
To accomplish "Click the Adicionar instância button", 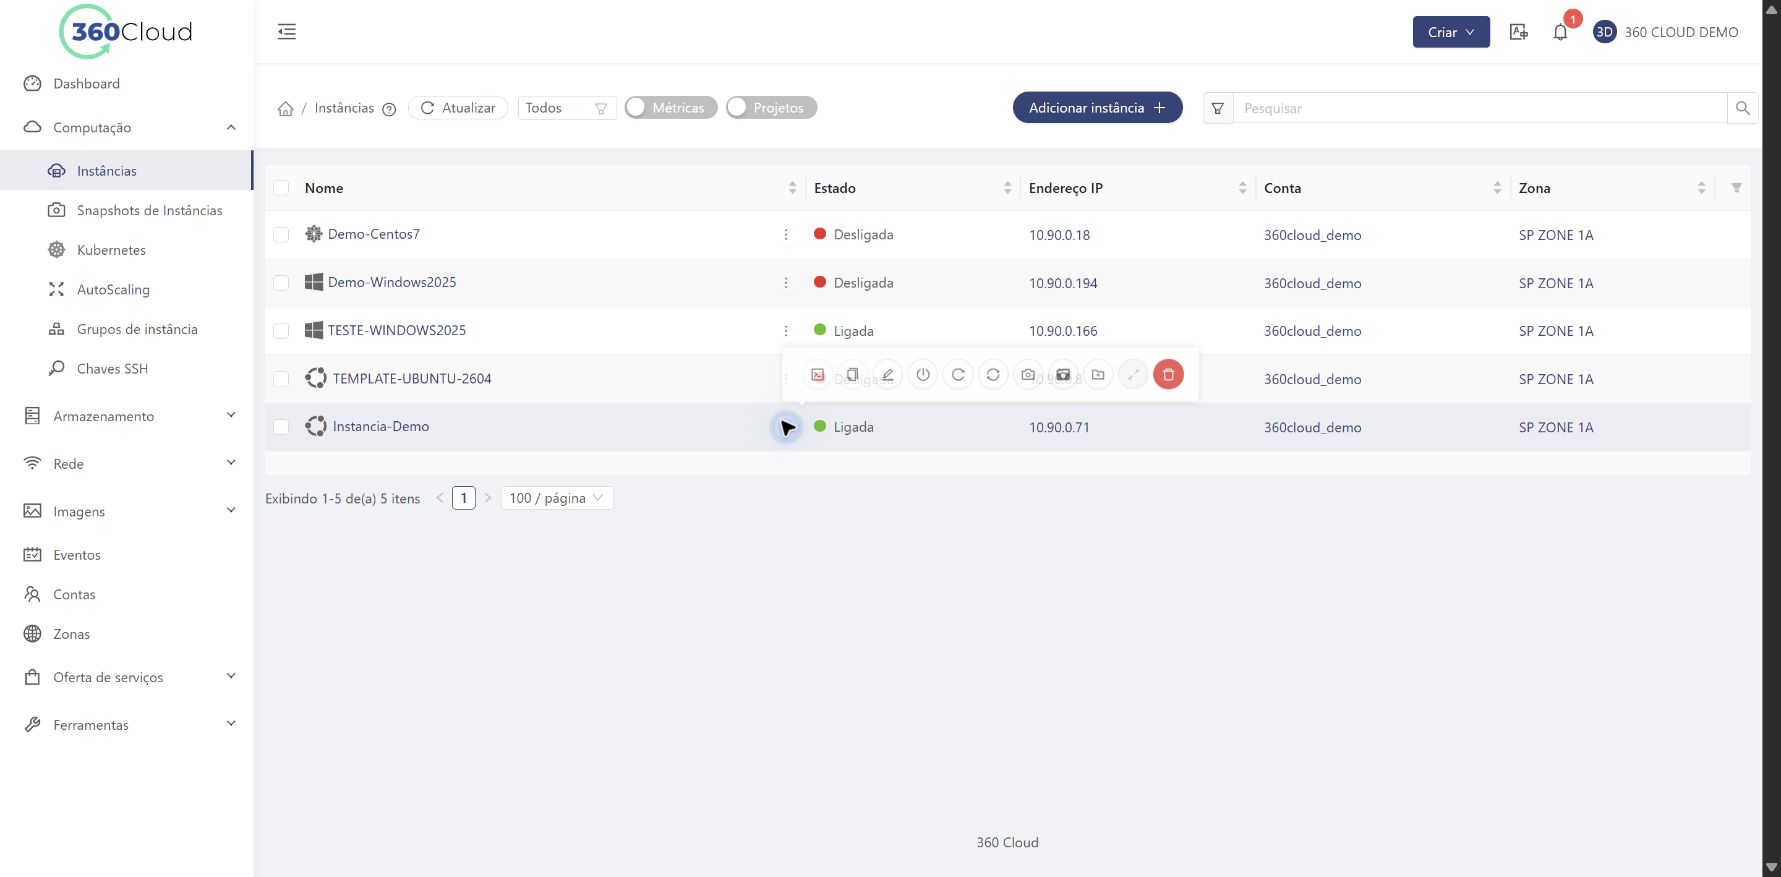I will [x=1097, y=108].
